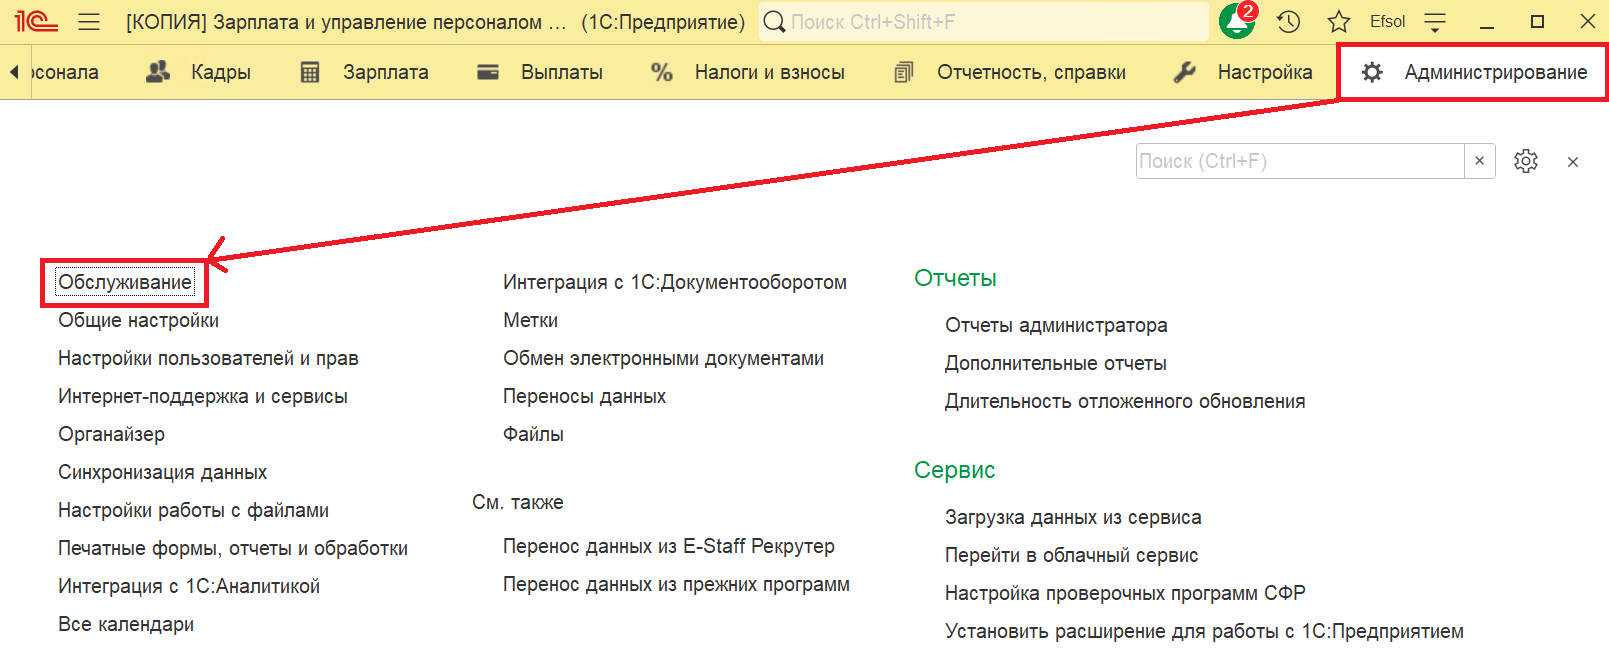Open Синхронизация данных
The width and height of the screenshot is (1609, 665).
coord(162,472)
